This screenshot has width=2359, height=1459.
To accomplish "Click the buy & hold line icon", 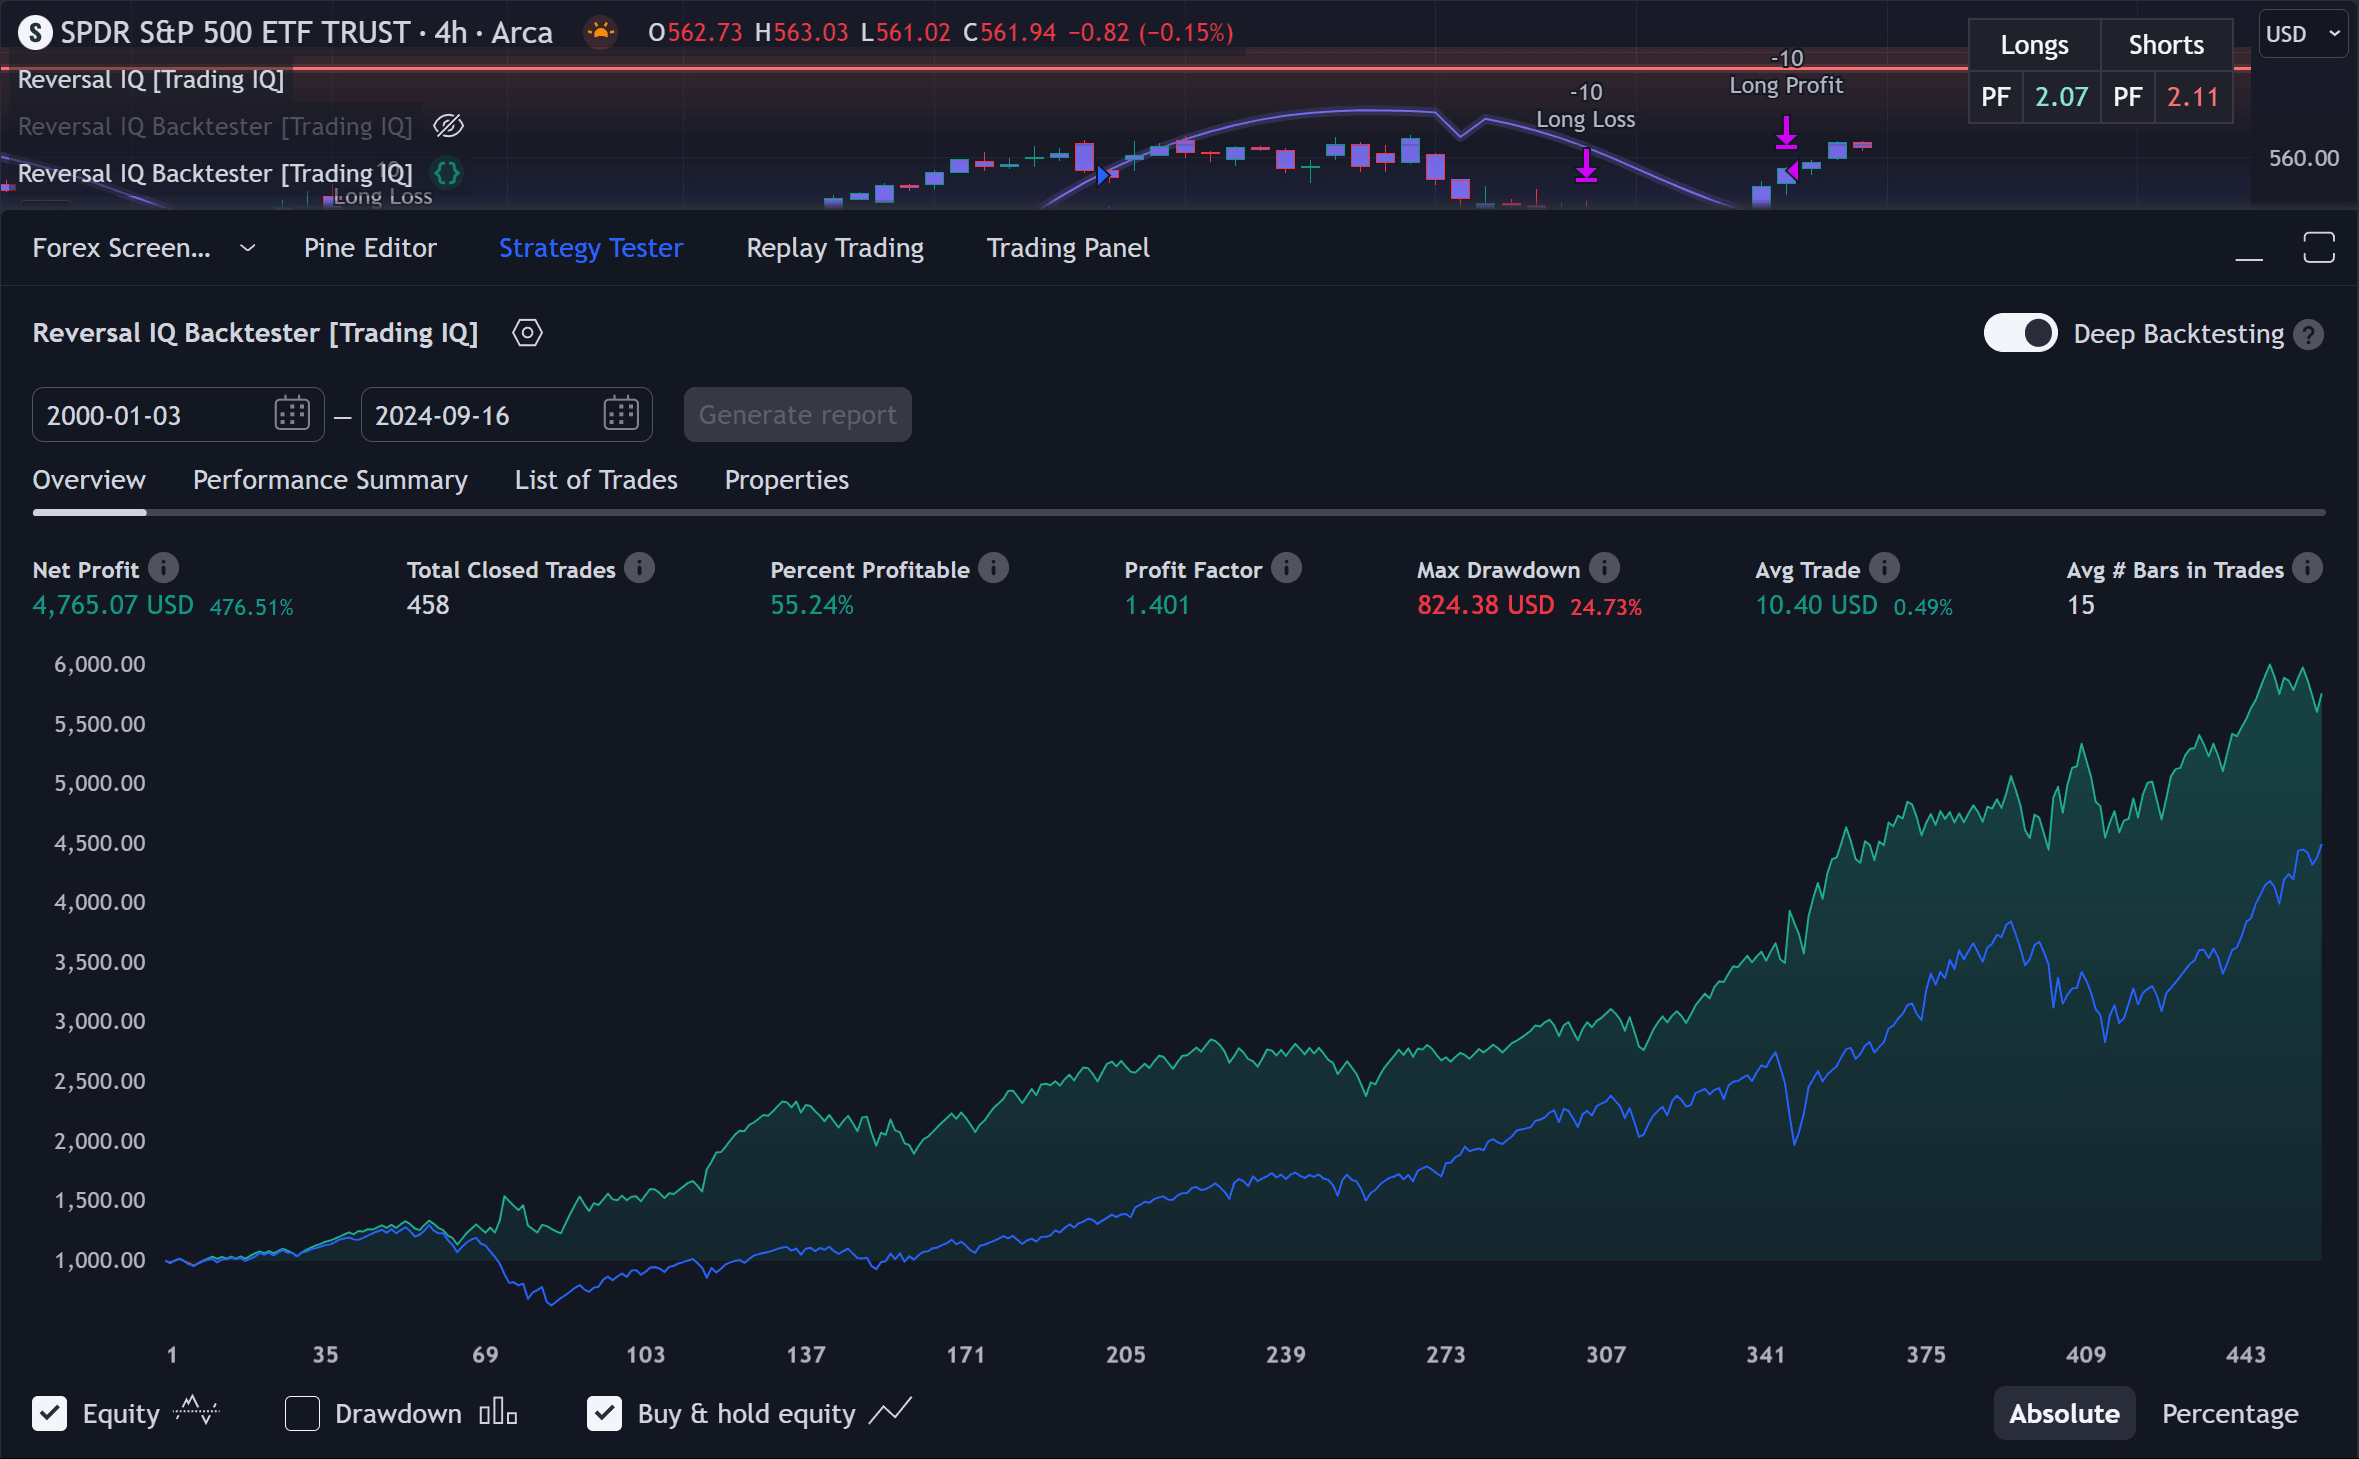I will pos(890,1412).
